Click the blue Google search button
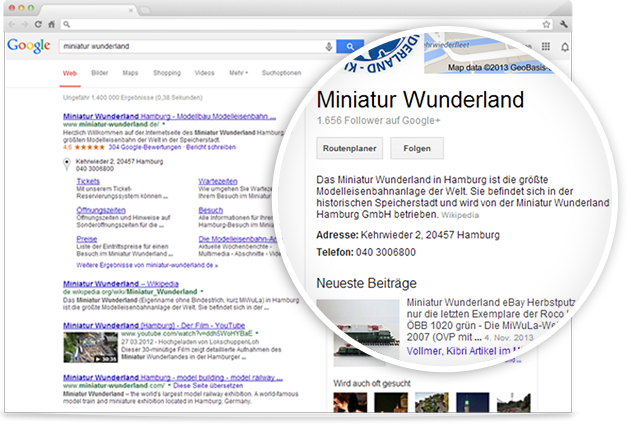This screenshot has height=426, width=631. tap(349, 46)
